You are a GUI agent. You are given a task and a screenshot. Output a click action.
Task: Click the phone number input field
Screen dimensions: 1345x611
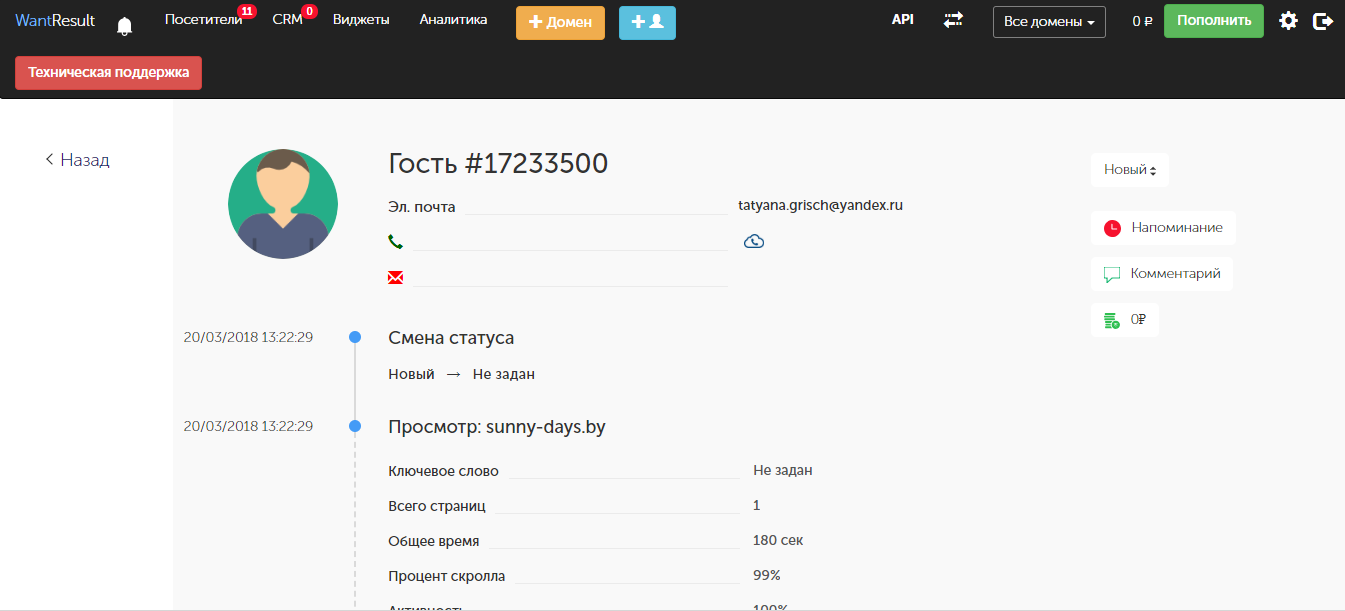coord(570,241)
